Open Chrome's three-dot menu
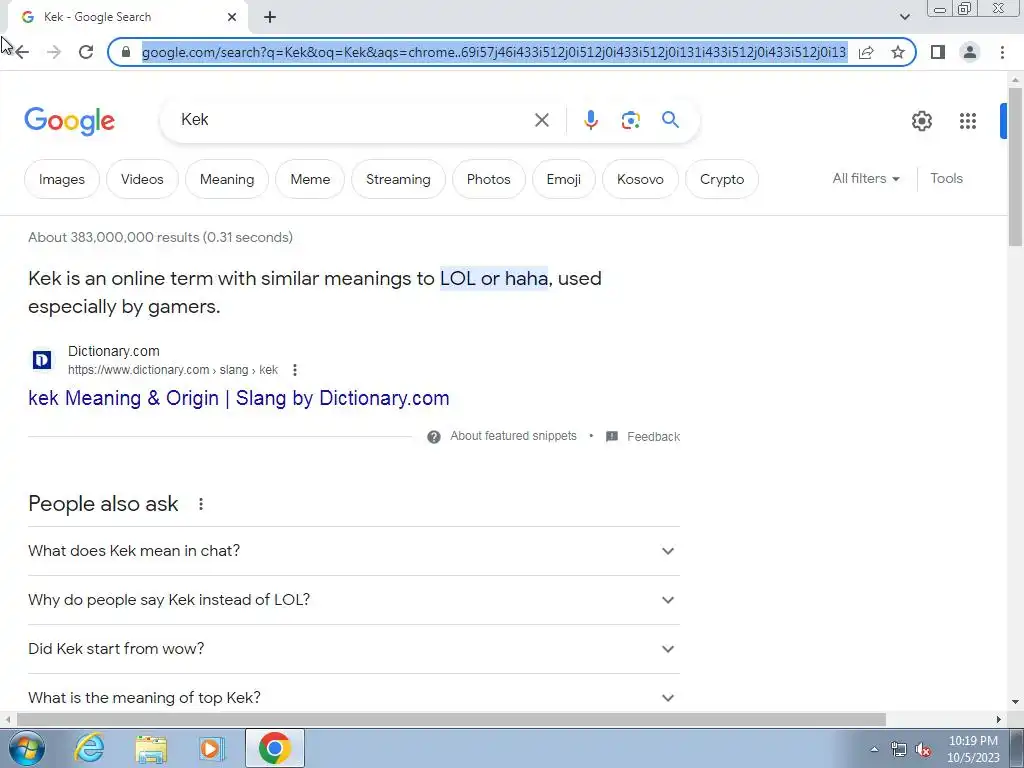The width and height of the screenshot is (1024, 768). tap(1002, 52)
